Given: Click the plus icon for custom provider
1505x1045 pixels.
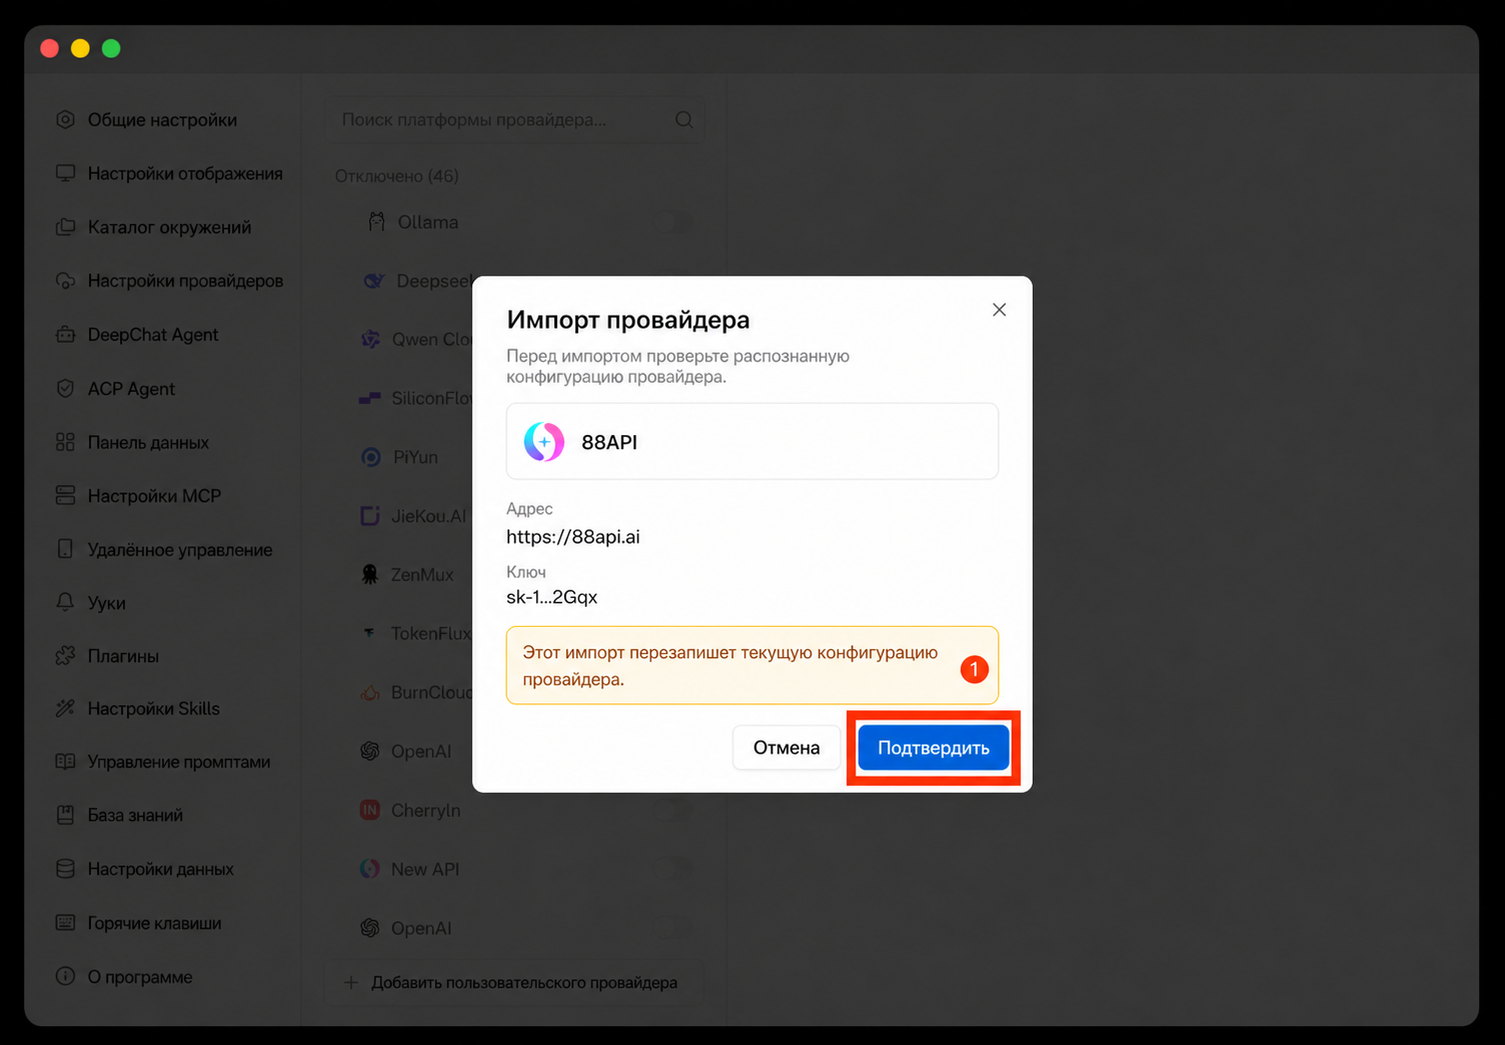Looking at the screenshot, I should (351, 982).
